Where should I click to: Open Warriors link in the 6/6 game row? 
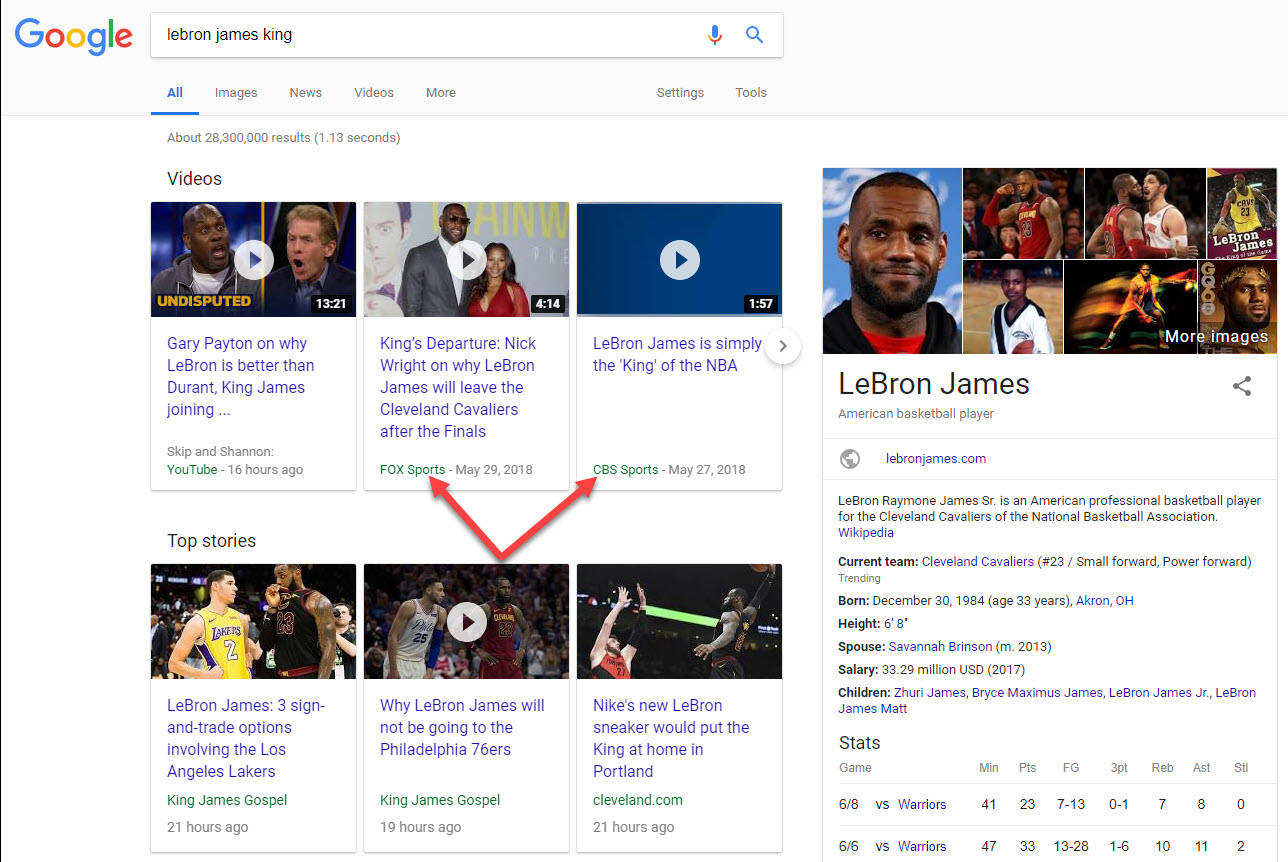tap(922, 846)
